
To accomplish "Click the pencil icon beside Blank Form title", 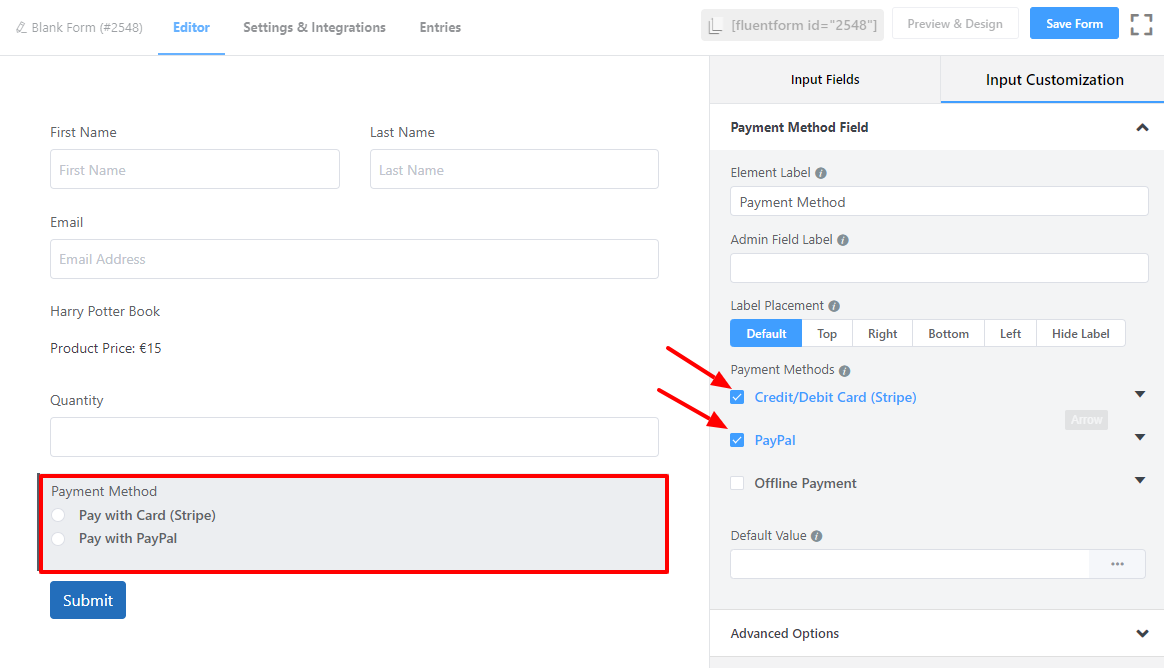I will tap(21, 27).
